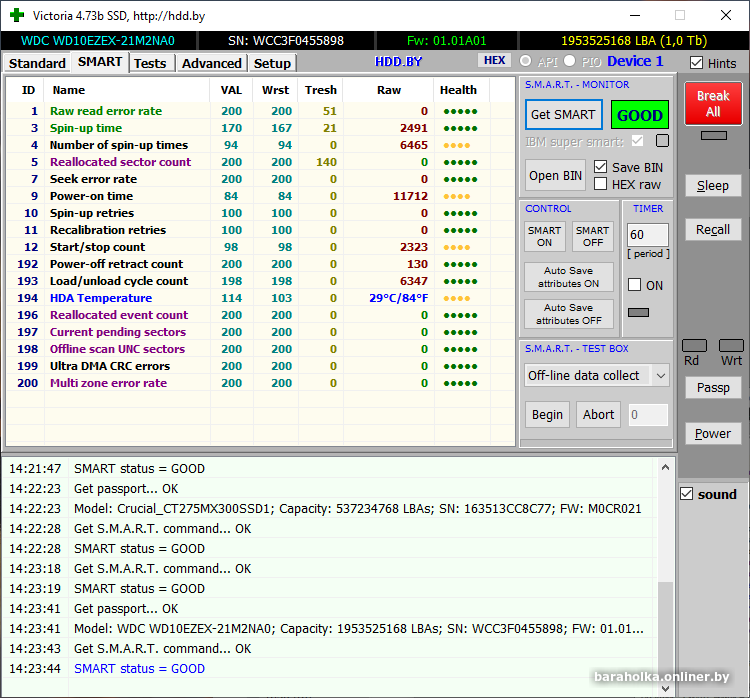This screenshot has height=698, width=750.
Task: Select the HDA Temperature row
Action: (261, 298)
